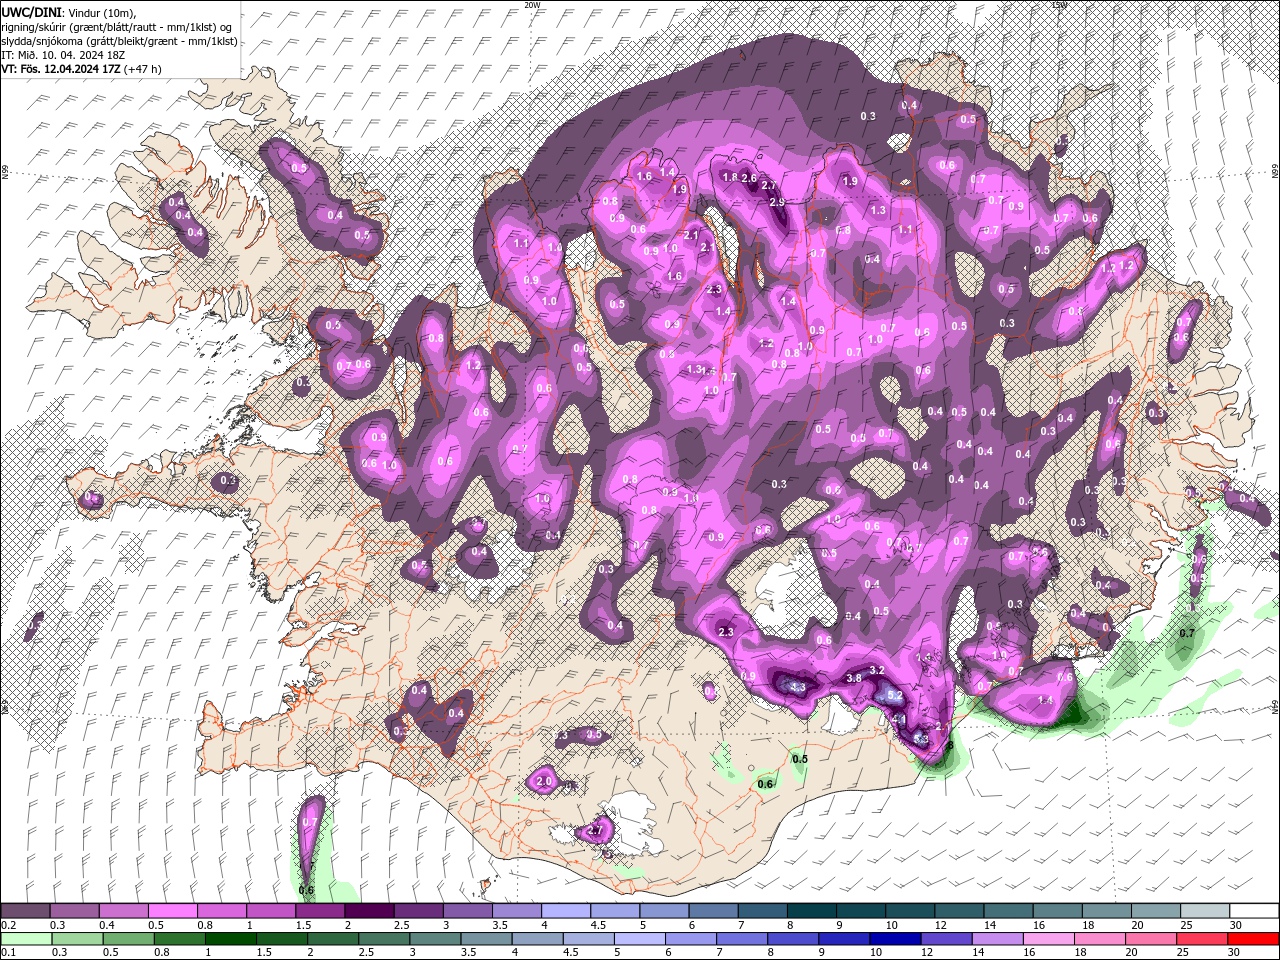This screenshot has height=960, width=1280.
Task: Click the 30 label at the end of the top legend row
Action: coord(1236,924)
